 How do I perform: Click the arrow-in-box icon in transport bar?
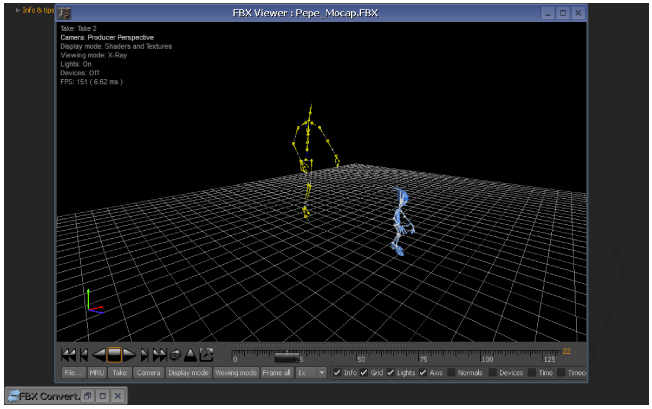click(207, 354)
